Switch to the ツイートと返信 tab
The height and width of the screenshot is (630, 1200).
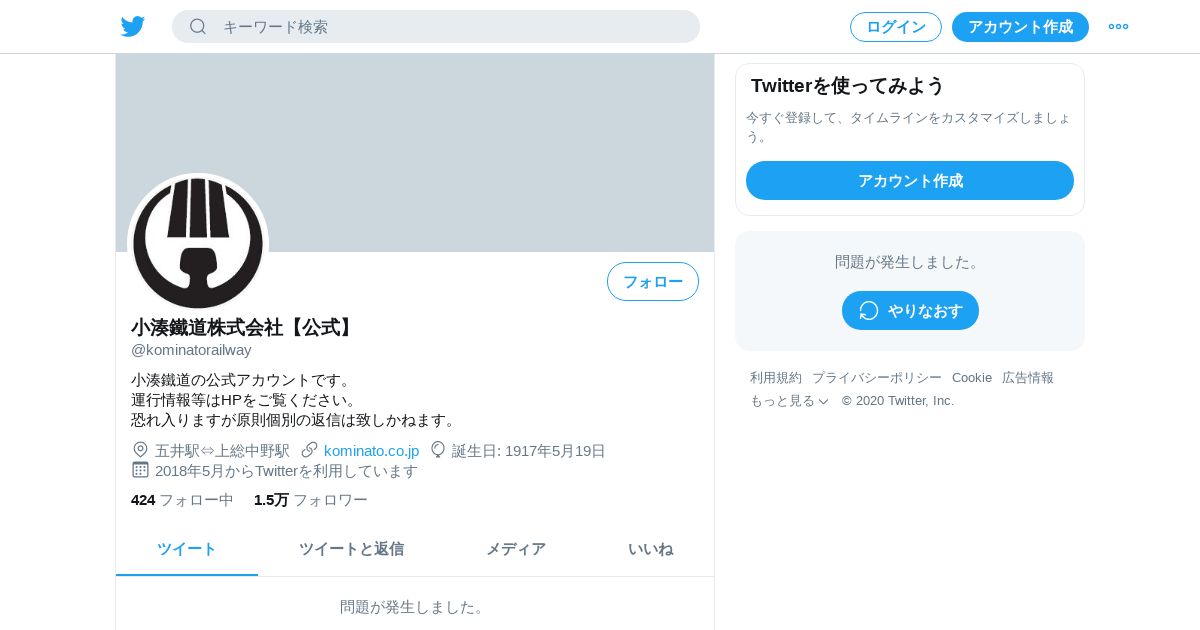tap(351, 549)
